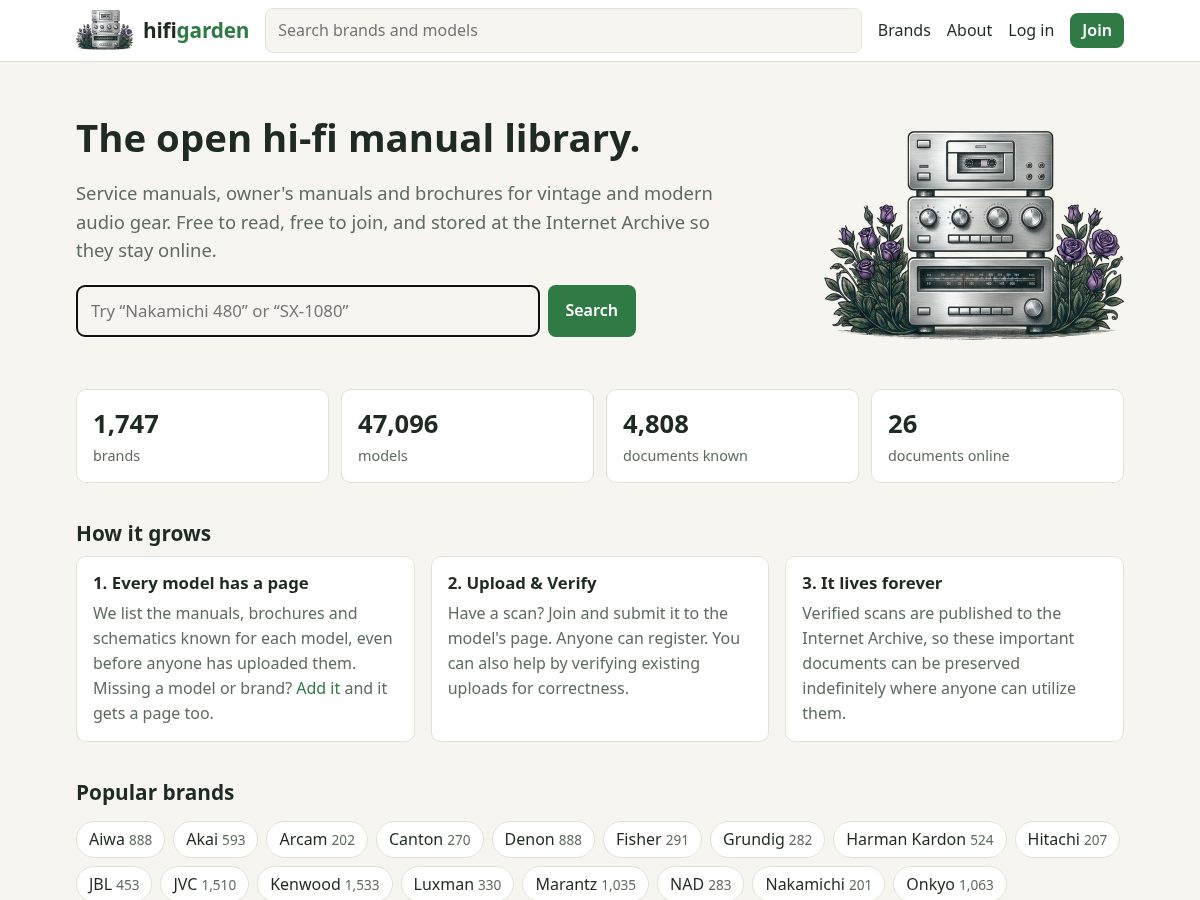Viewport: 1200px width, 900px height.
Task: Select the 26 documents online card
Action: coord(997,436)
